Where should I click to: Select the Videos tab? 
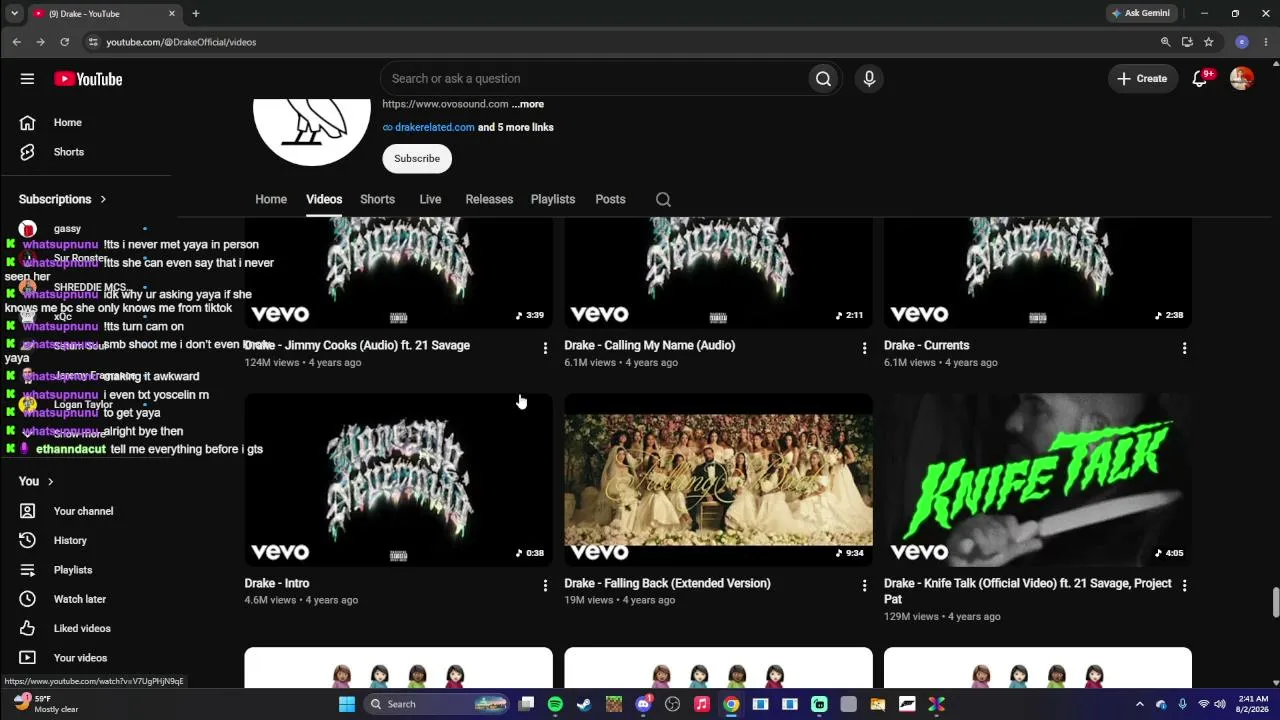tap(324, 199)
